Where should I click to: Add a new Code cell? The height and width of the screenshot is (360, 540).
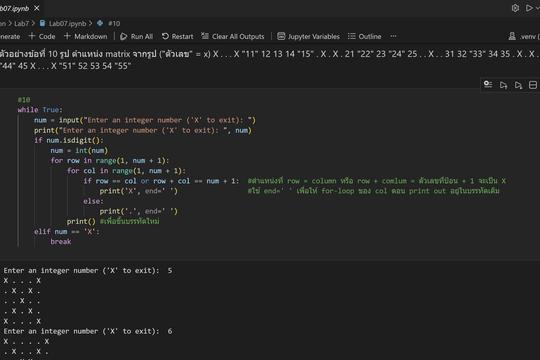[42, 36]
